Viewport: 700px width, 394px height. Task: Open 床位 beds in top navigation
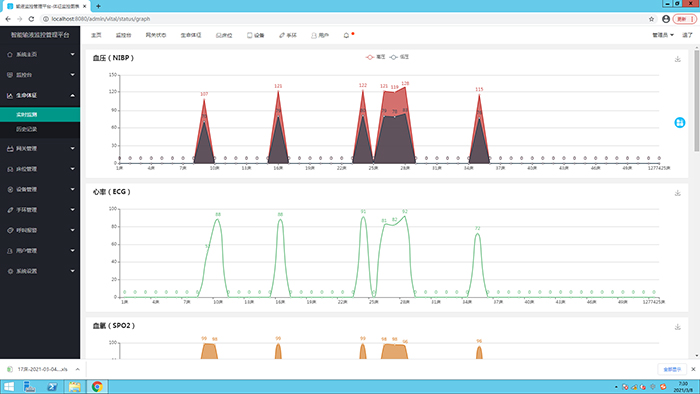coord(224,35)
